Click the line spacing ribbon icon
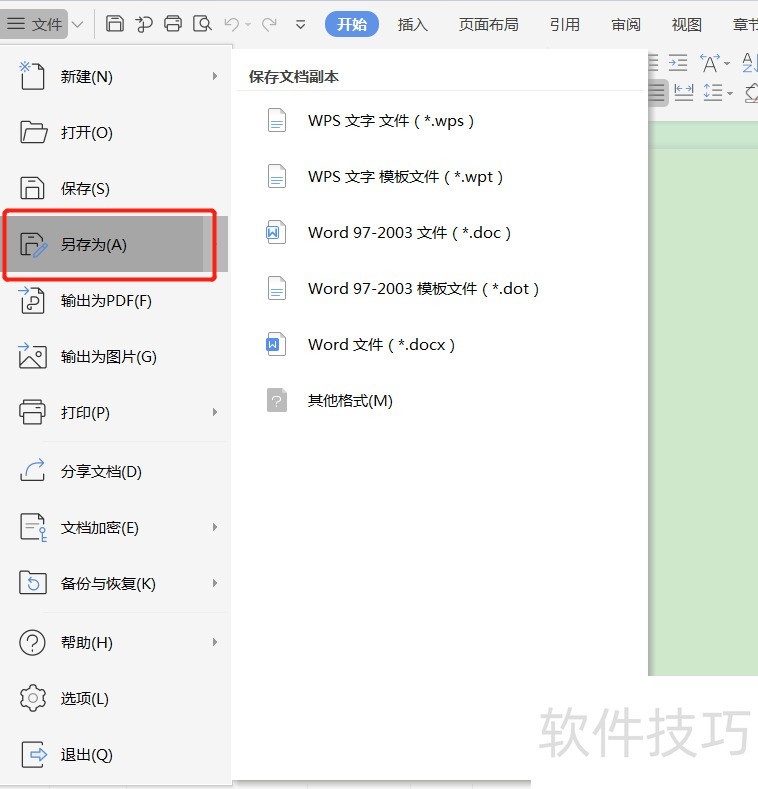This screenshot has height=789, width=758. pyautogui.click(x=713, y=93)
